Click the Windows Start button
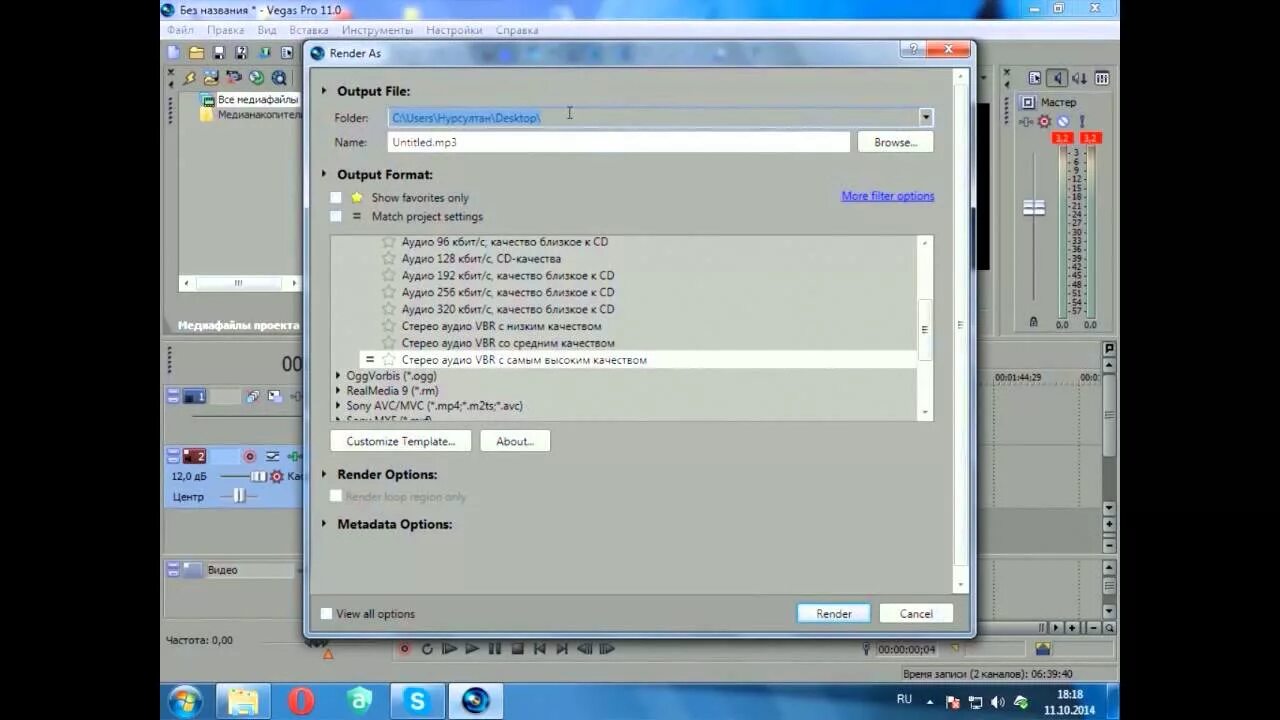Image resolution: width=1280 pixels, height=720 pixels. [185, 701]
